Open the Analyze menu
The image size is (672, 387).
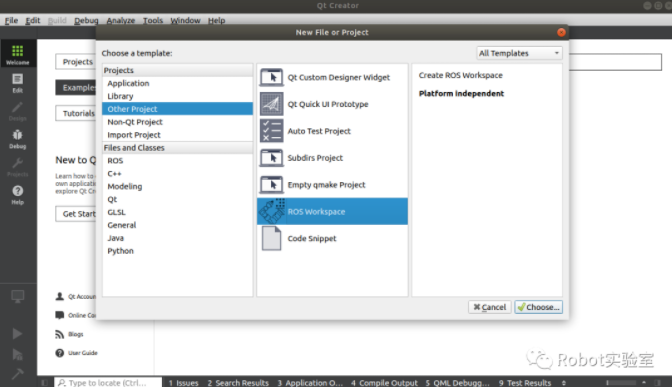(x=120, y=20)
